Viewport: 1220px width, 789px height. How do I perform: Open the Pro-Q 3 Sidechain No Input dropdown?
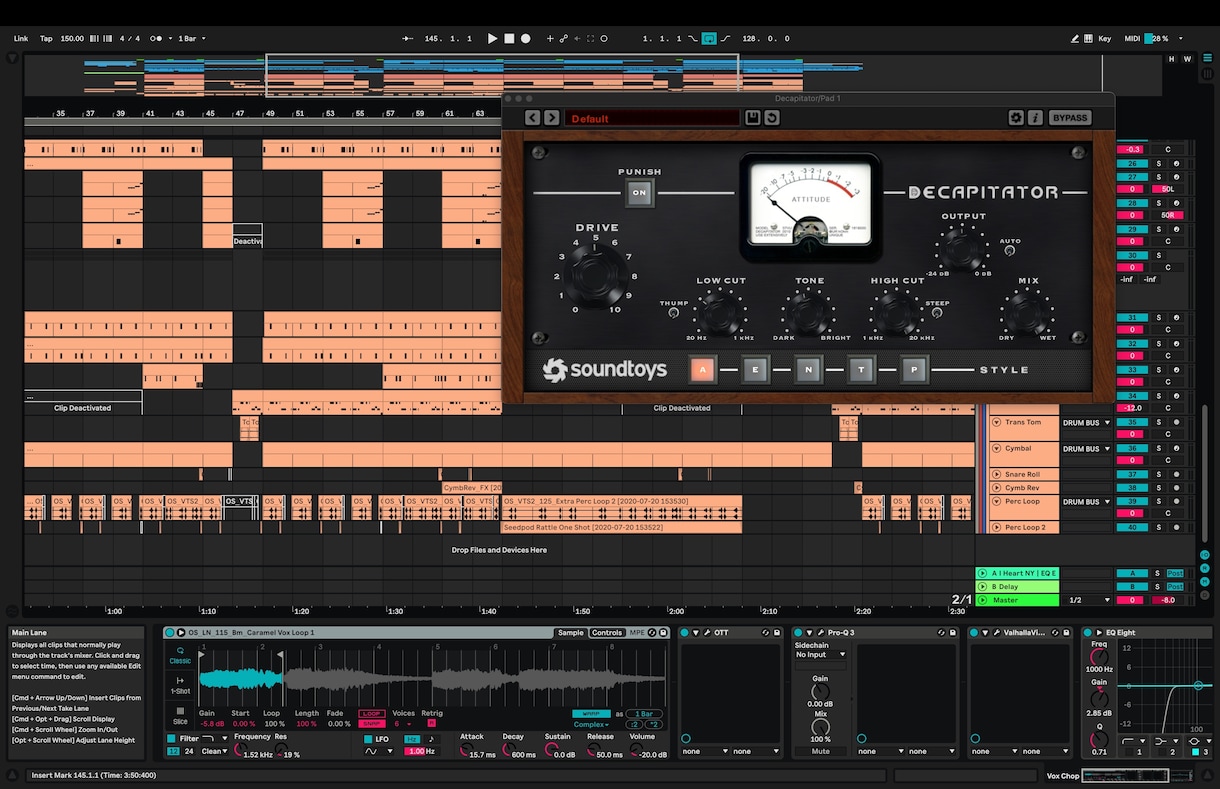[x=821, y=655]
